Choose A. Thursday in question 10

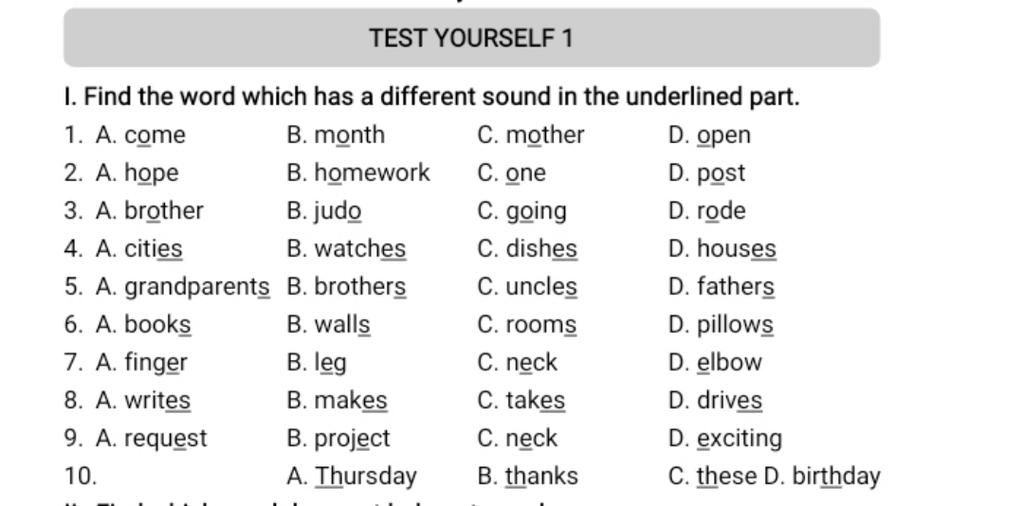tap(351, 476)
